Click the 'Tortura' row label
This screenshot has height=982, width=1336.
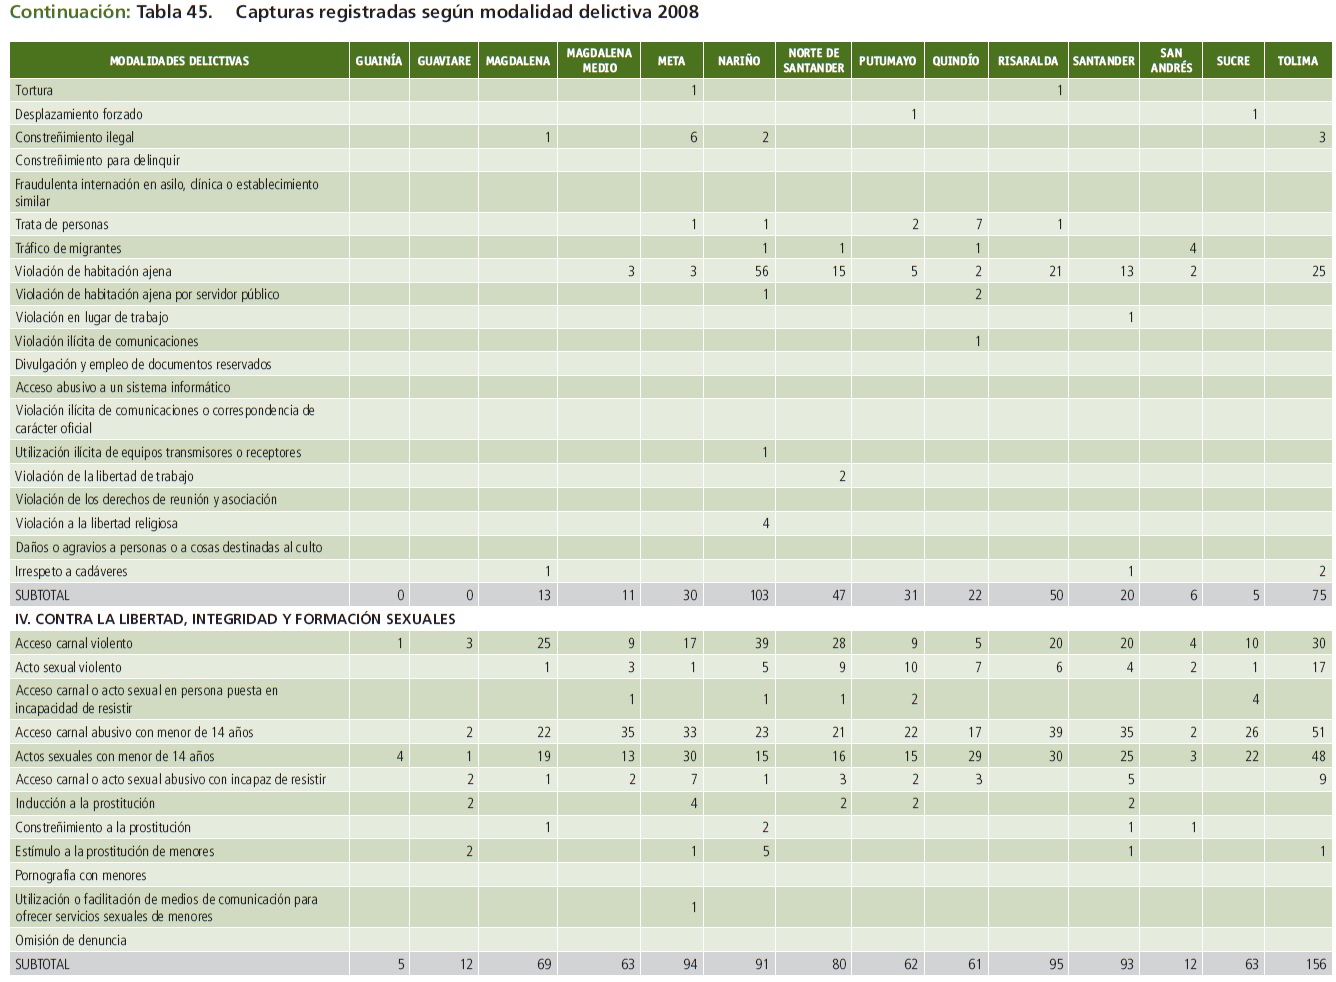[34, 91]
